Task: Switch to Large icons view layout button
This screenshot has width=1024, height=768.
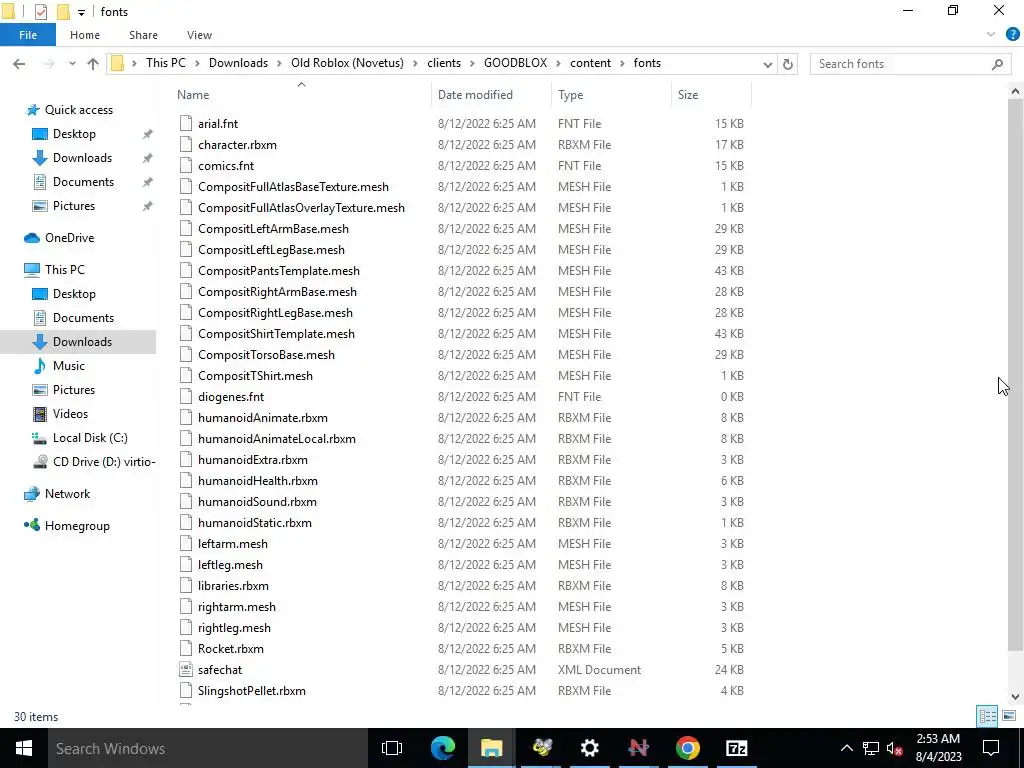Action: point(1009,716)
